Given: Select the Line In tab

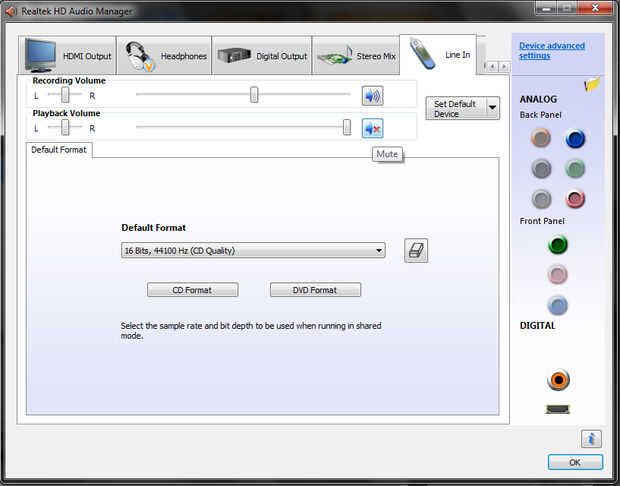Looking at the screenshot, I should click(x=438, y=55).
